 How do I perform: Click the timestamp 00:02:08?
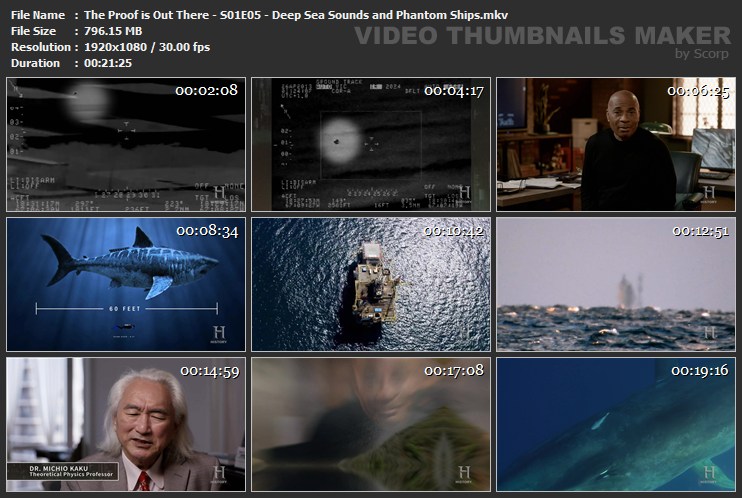206,90
